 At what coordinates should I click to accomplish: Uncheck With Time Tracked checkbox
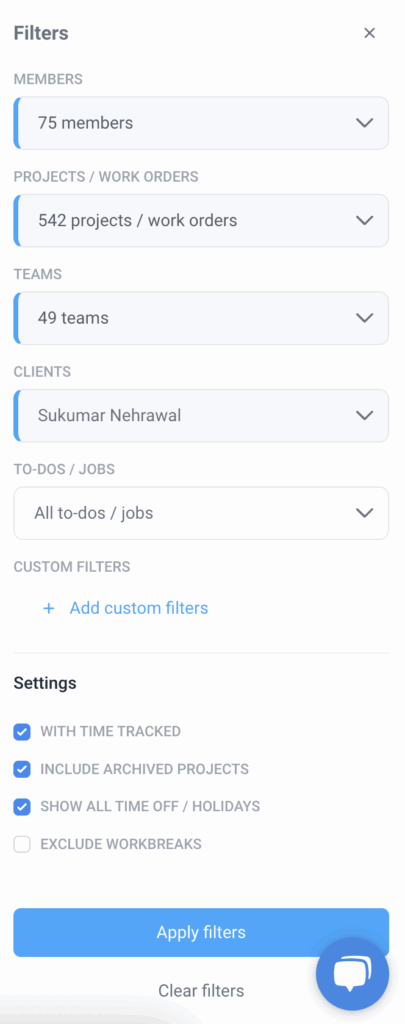(22, 731)
